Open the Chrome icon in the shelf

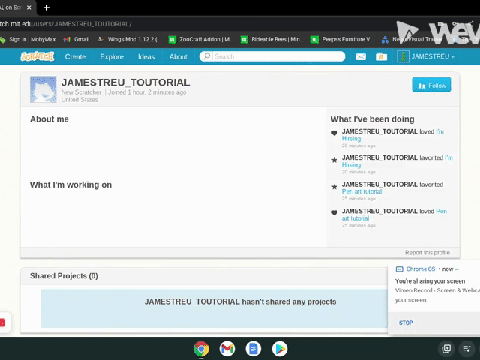tap(201, 349)
